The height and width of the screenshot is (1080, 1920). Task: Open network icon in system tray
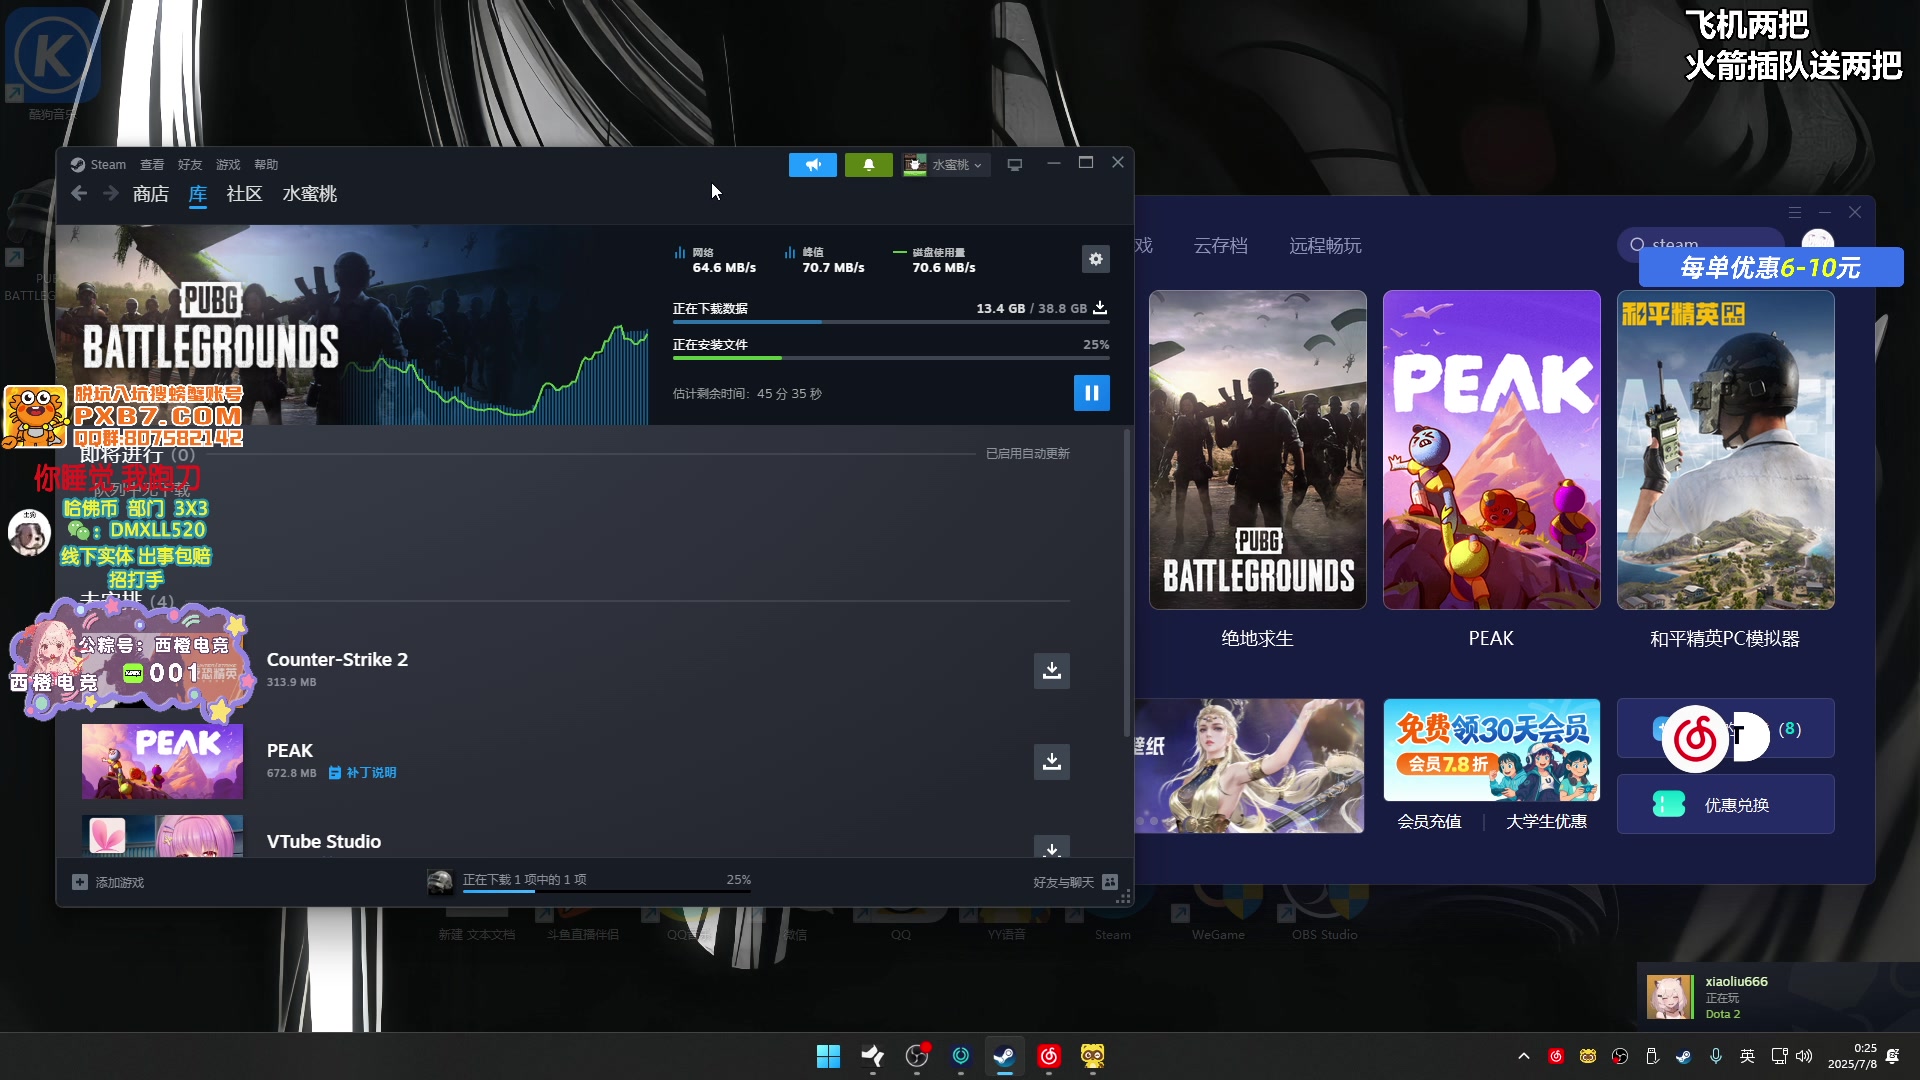[1779, 1056]
